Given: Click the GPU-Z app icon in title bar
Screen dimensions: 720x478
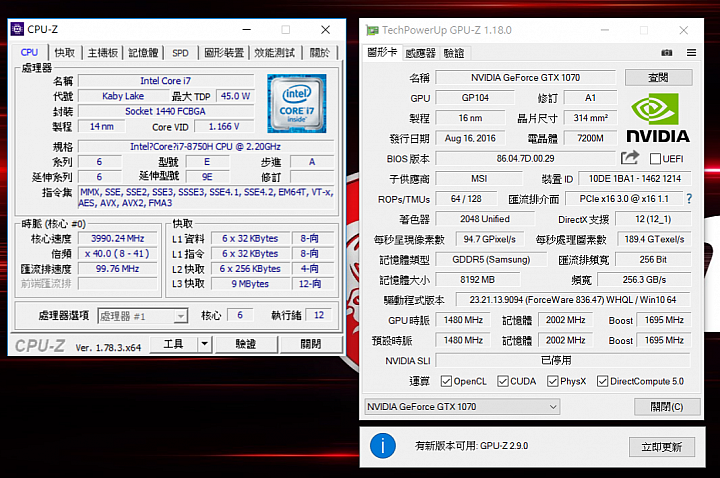Looking at the screenshot, I should coord(372,30).
